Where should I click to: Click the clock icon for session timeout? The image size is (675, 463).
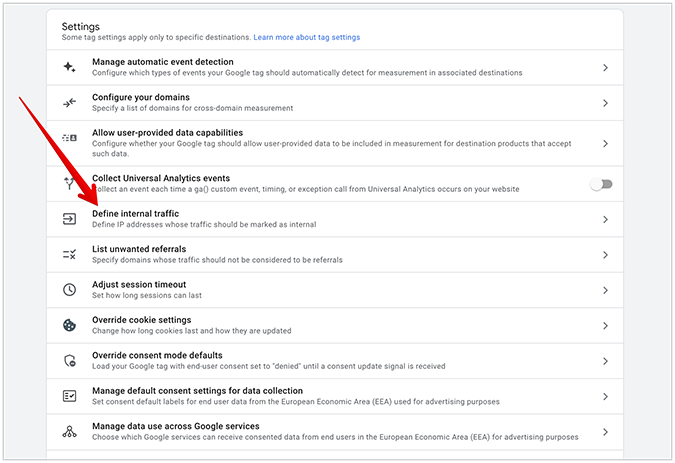tap(69, 290)
